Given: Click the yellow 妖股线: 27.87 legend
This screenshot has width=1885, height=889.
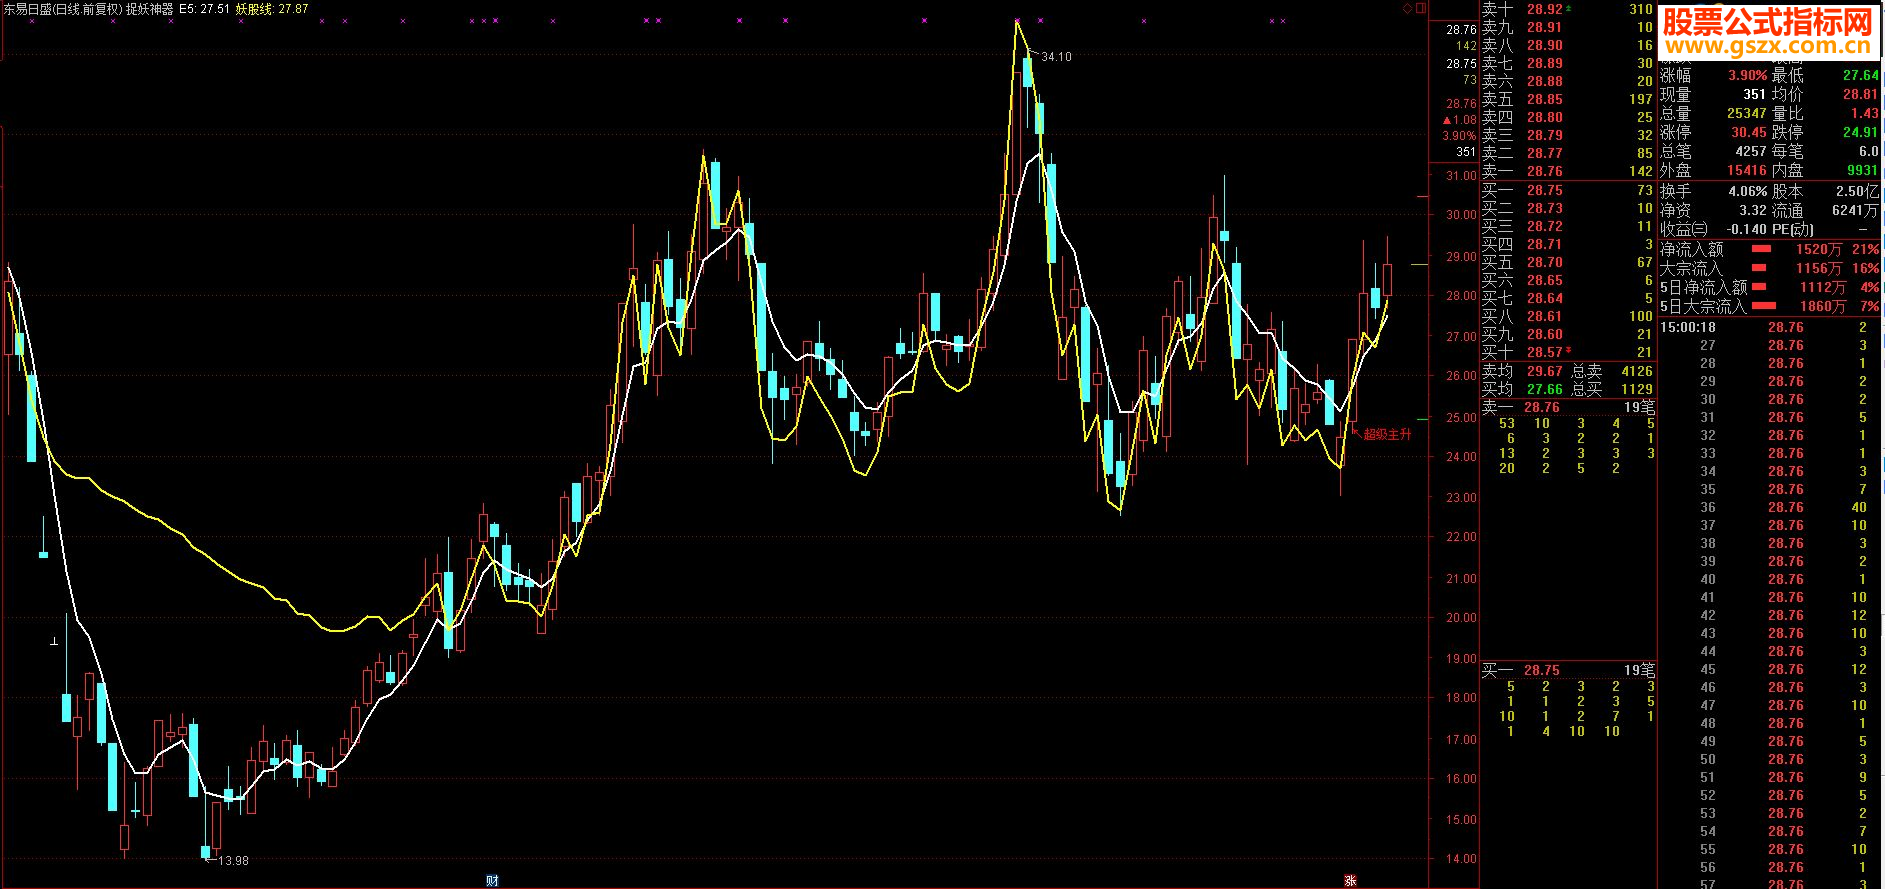Looking at the screenshot, I should 272,9.
